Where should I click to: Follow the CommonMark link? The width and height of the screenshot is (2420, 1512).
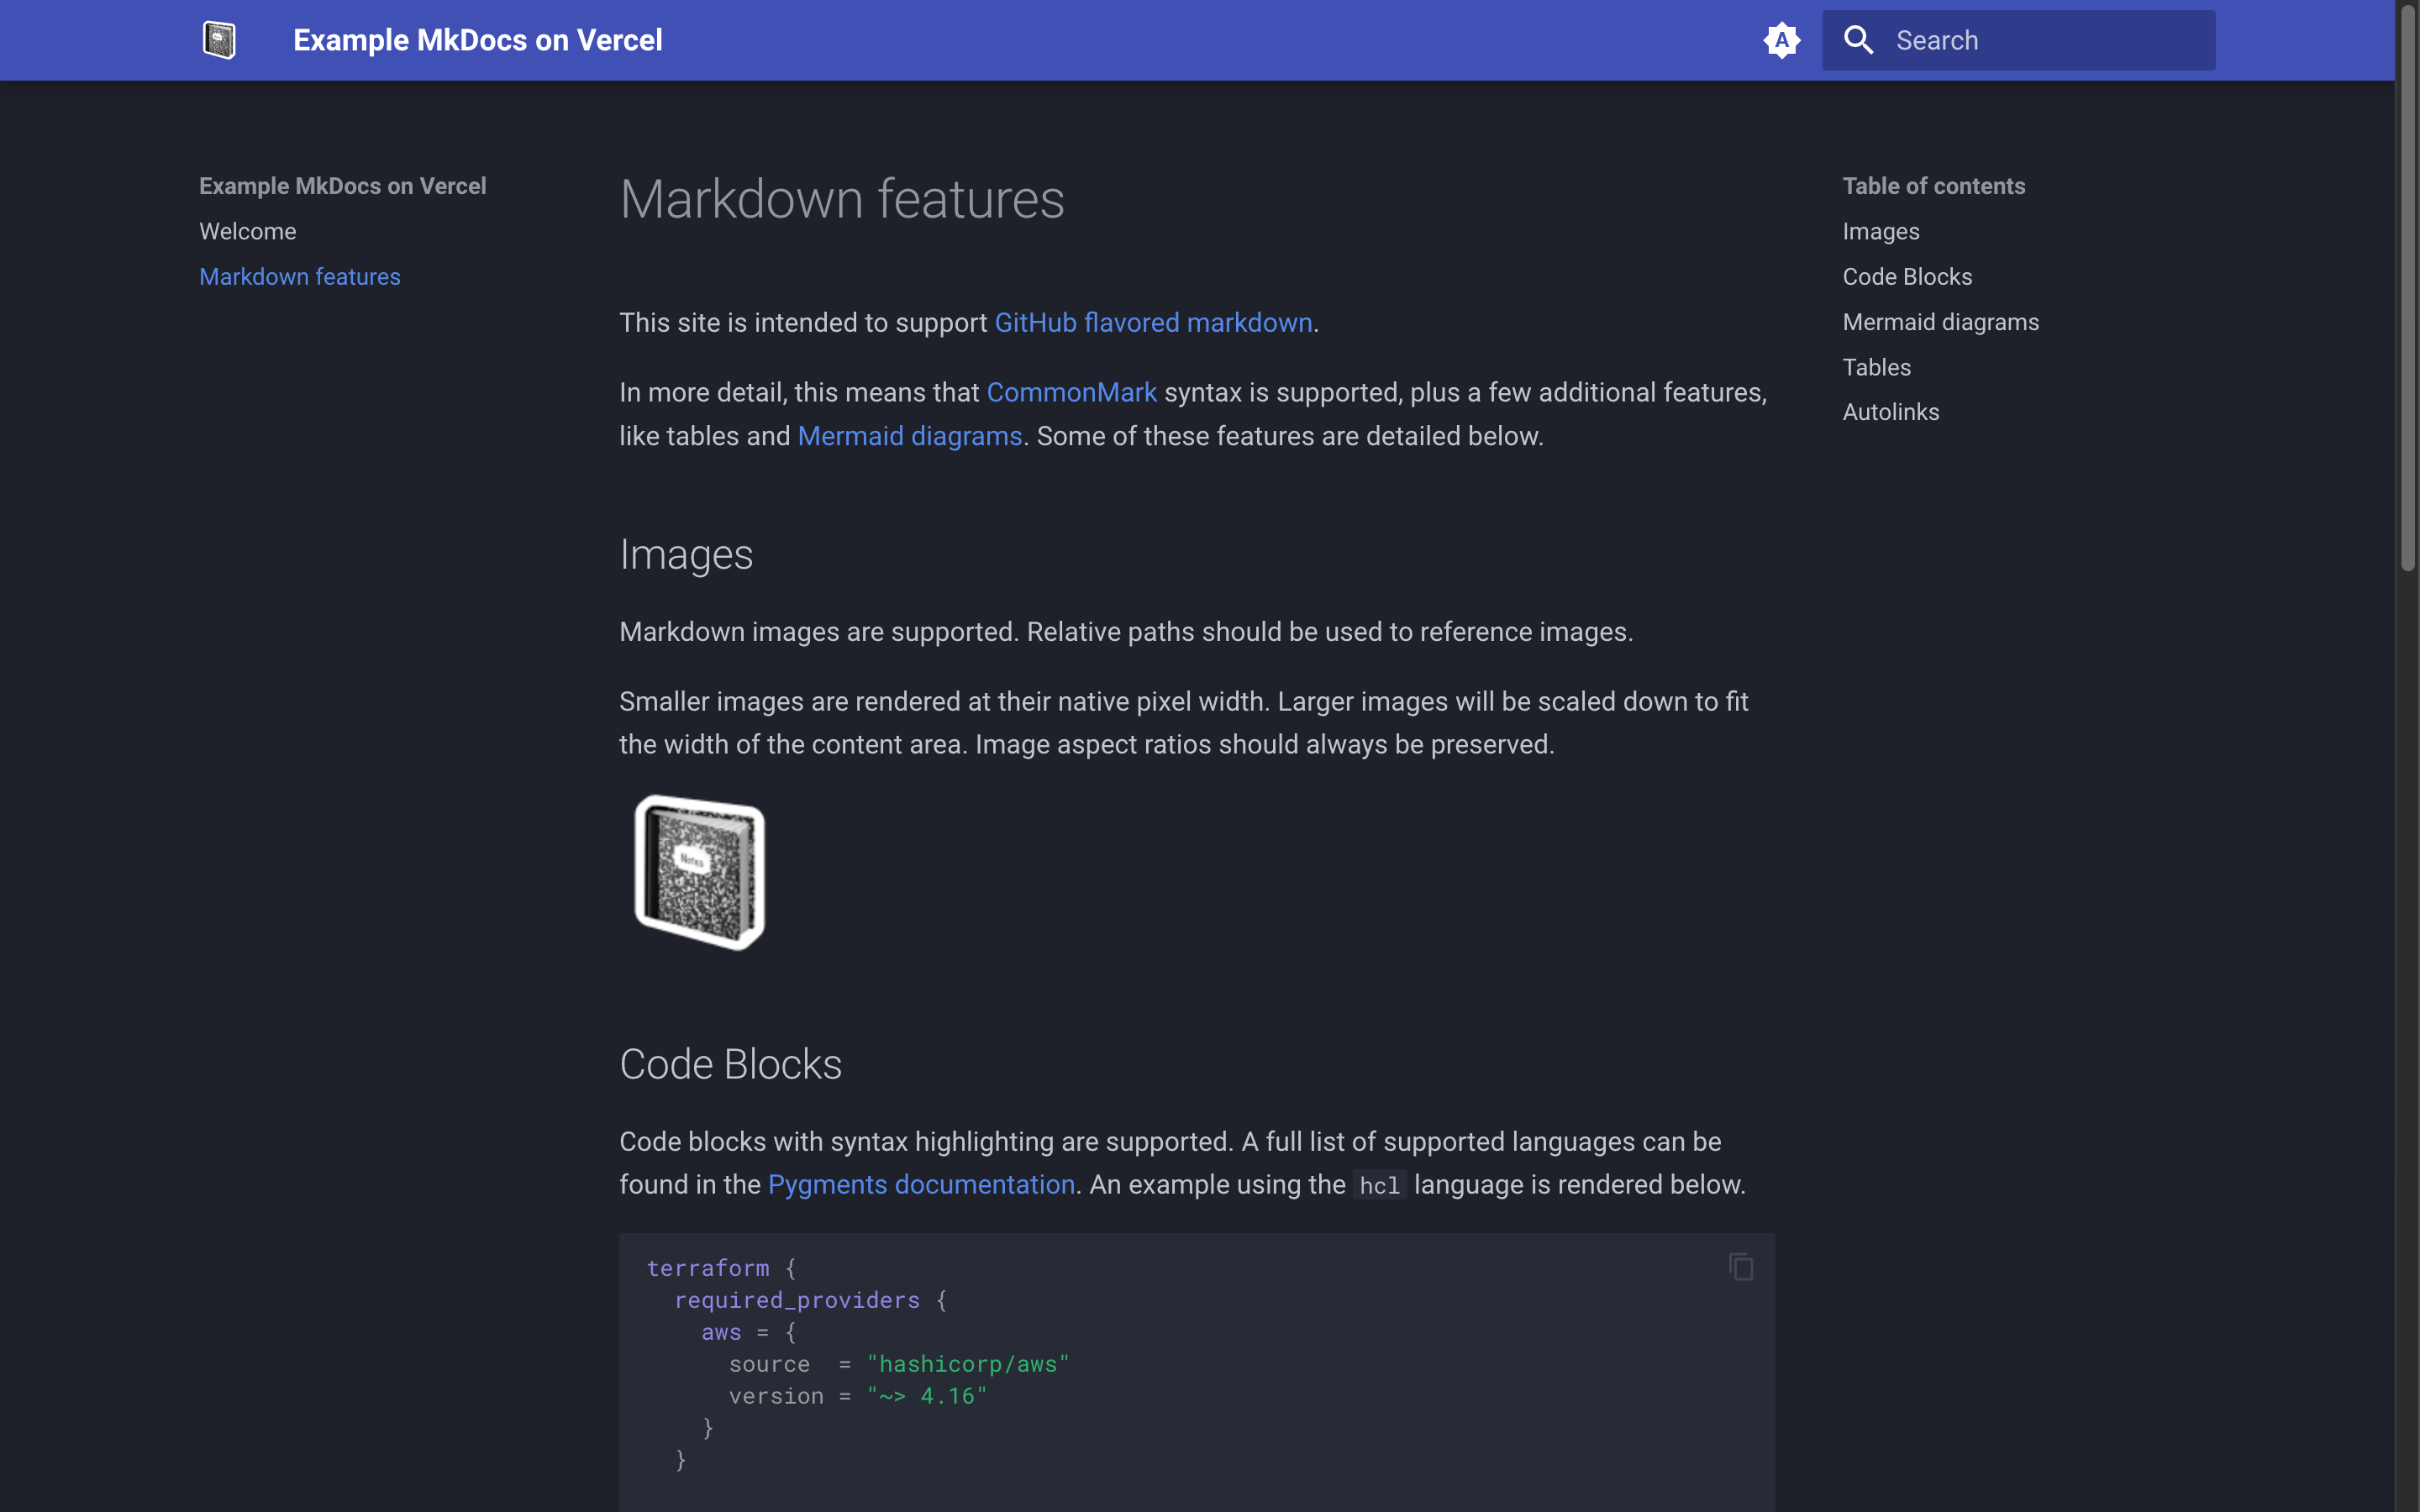[1071, 392]
